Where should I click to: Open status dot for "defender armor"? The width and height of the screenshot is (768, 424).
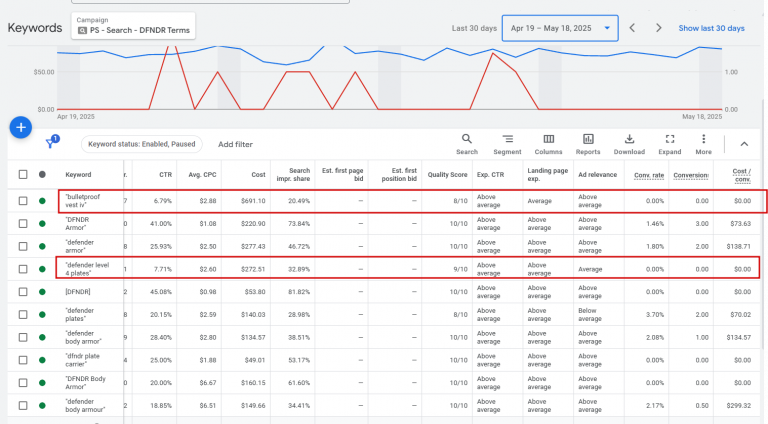coord(42,246)
